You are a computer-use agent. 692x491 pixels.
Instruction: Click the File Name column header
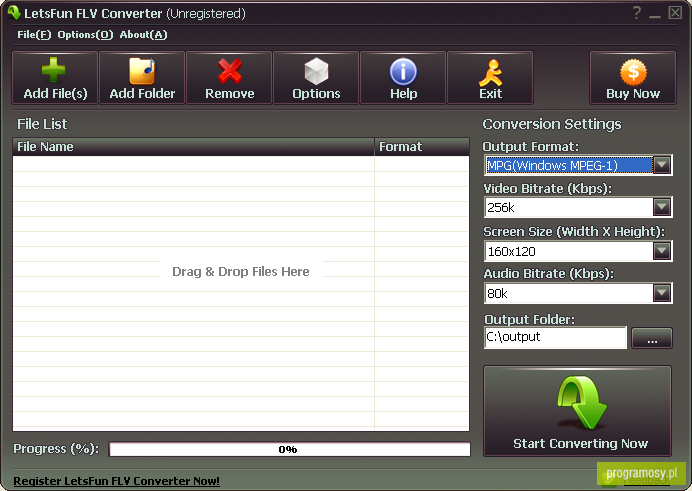coord(193,147)
